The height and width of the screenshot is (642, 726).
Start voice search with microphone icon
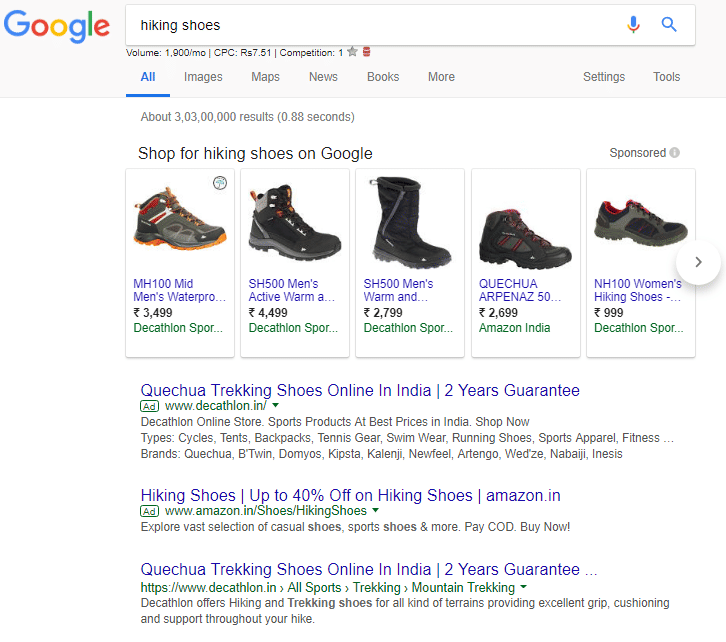[633, 24]
